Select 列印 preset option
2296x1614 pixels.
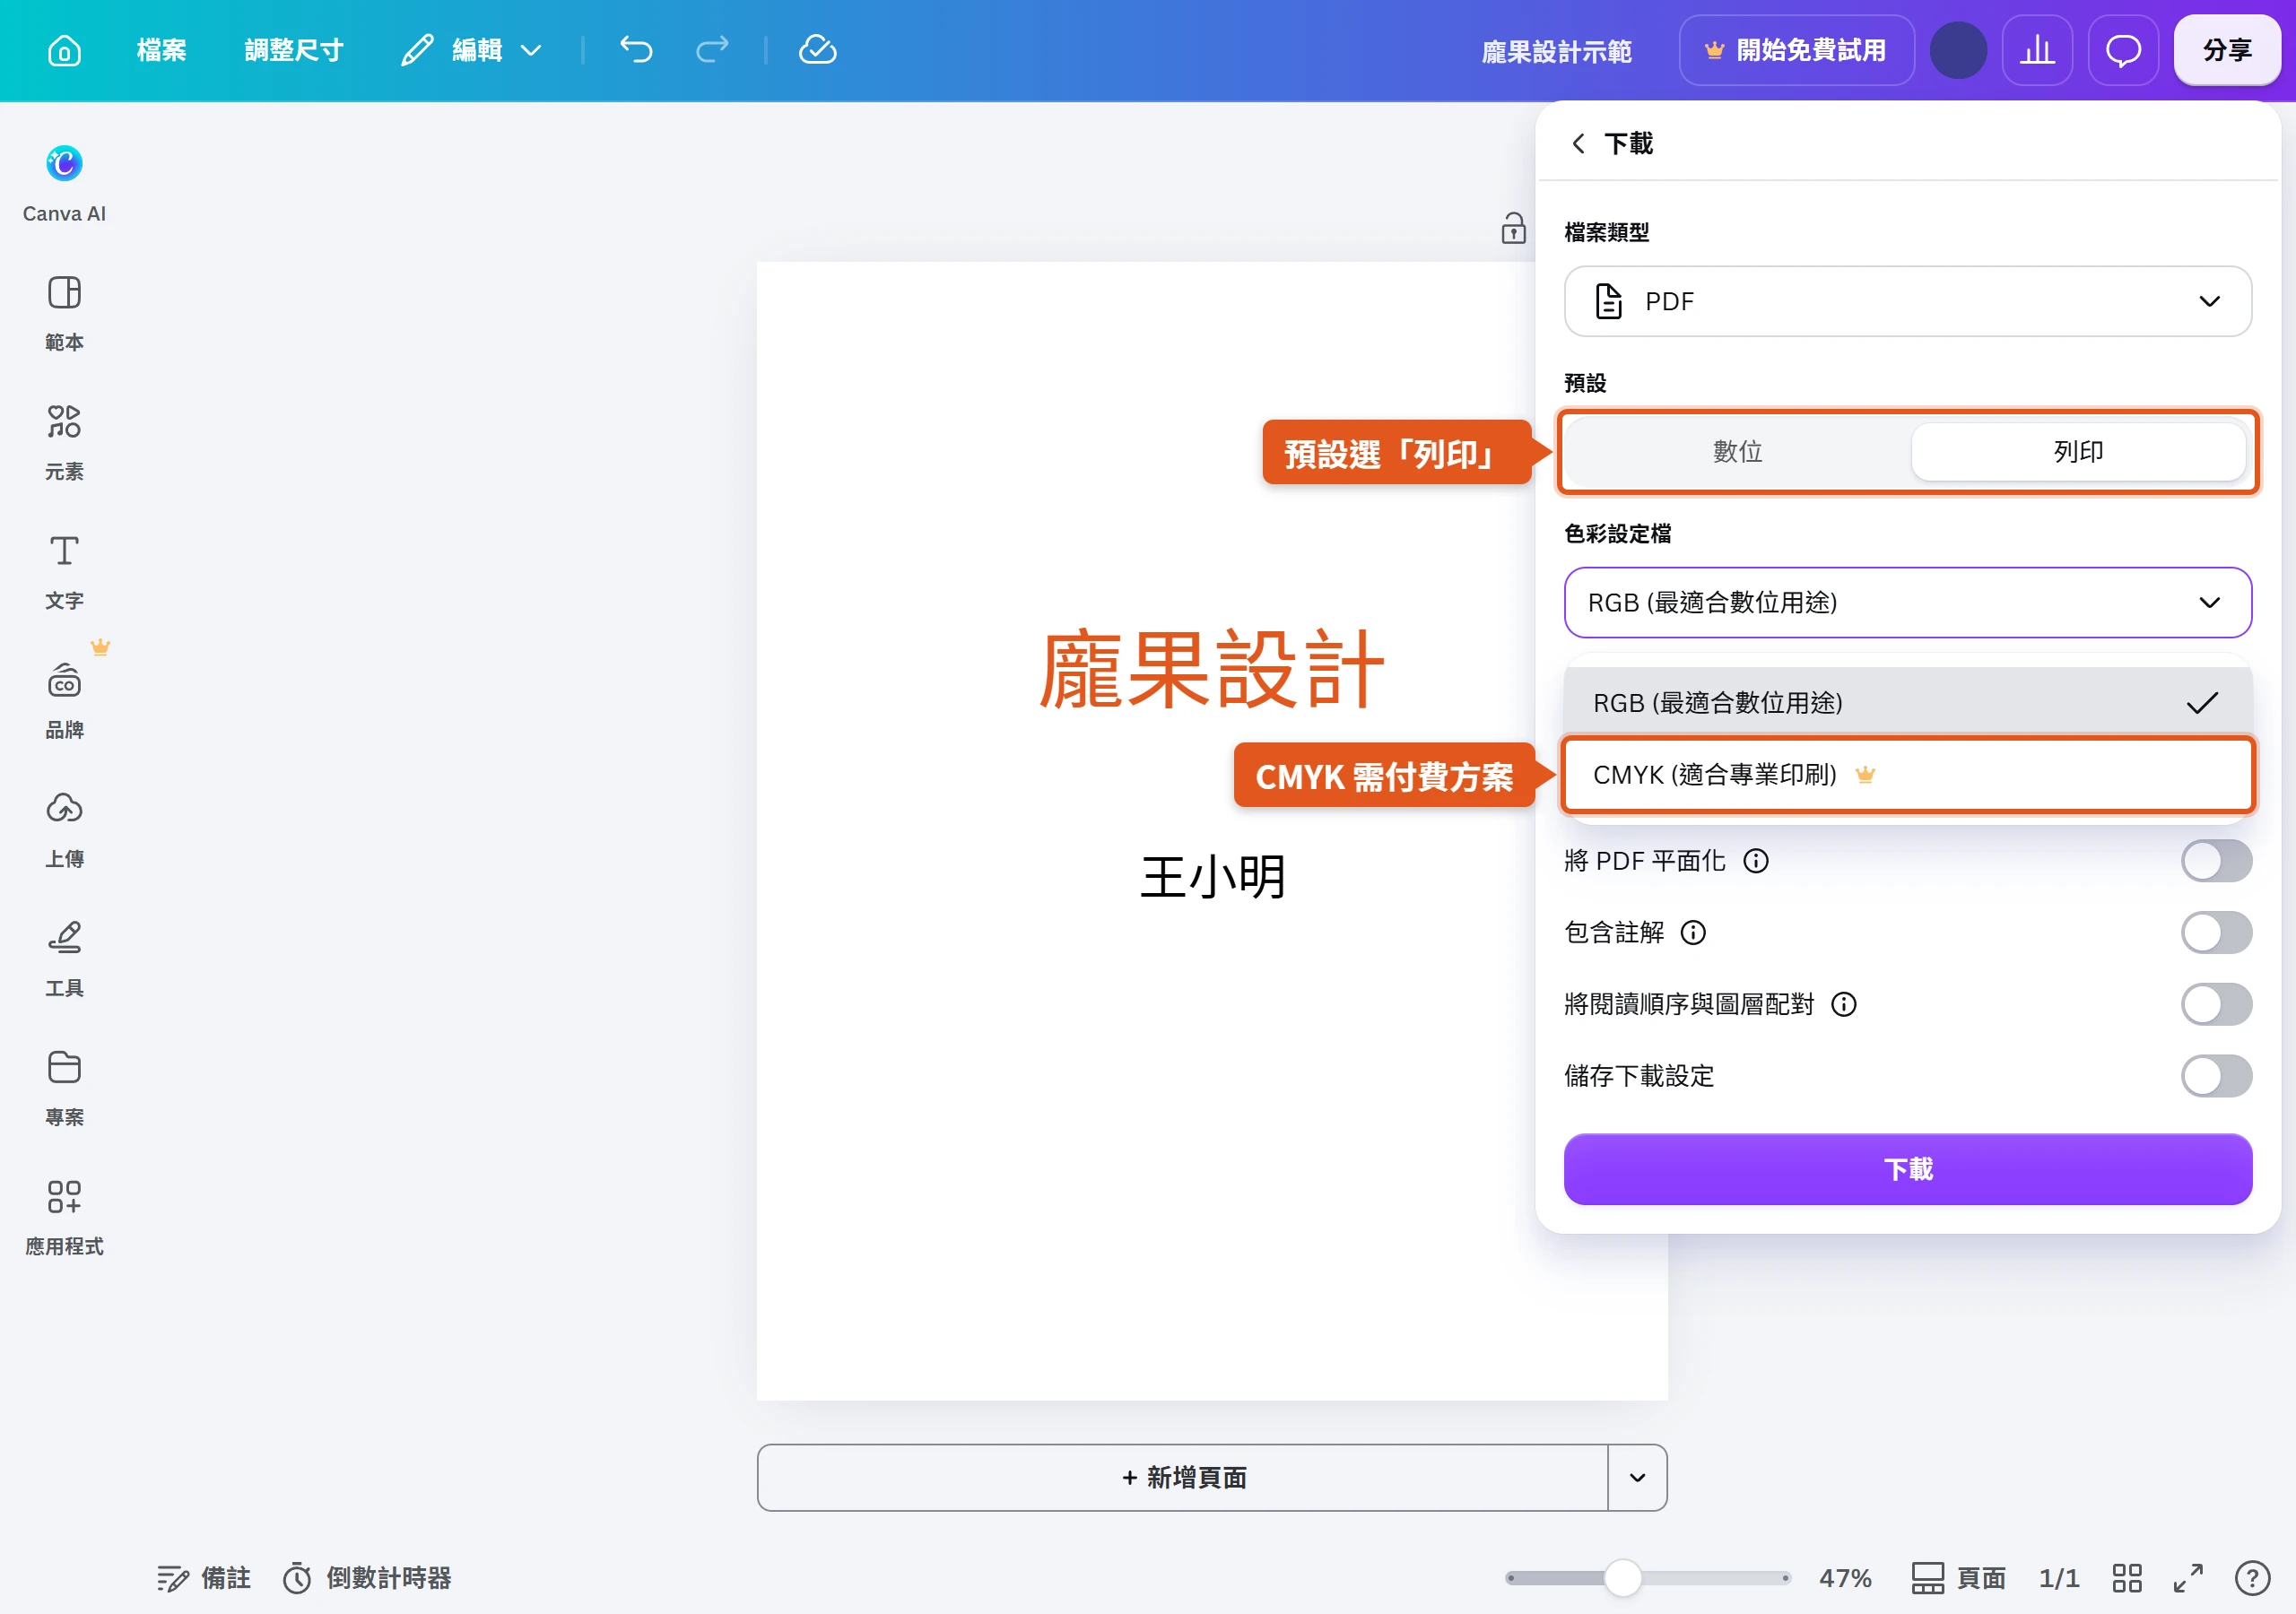coord(2078,452)
